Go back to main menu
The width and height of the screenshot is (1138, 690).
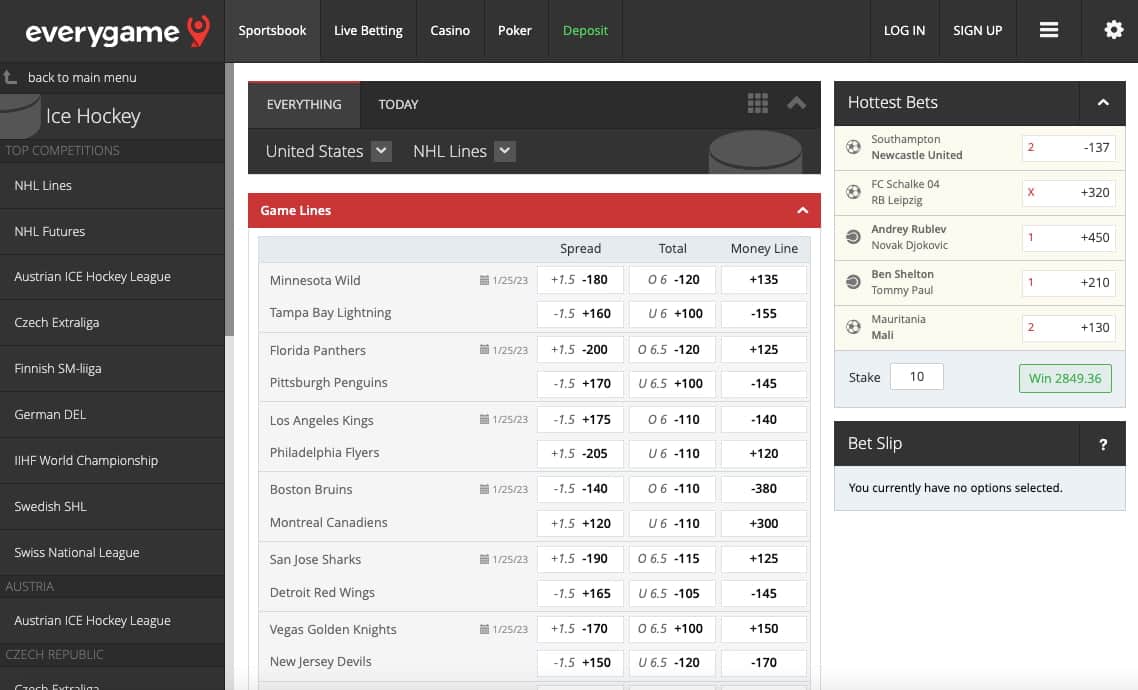(x=82, y=78)
